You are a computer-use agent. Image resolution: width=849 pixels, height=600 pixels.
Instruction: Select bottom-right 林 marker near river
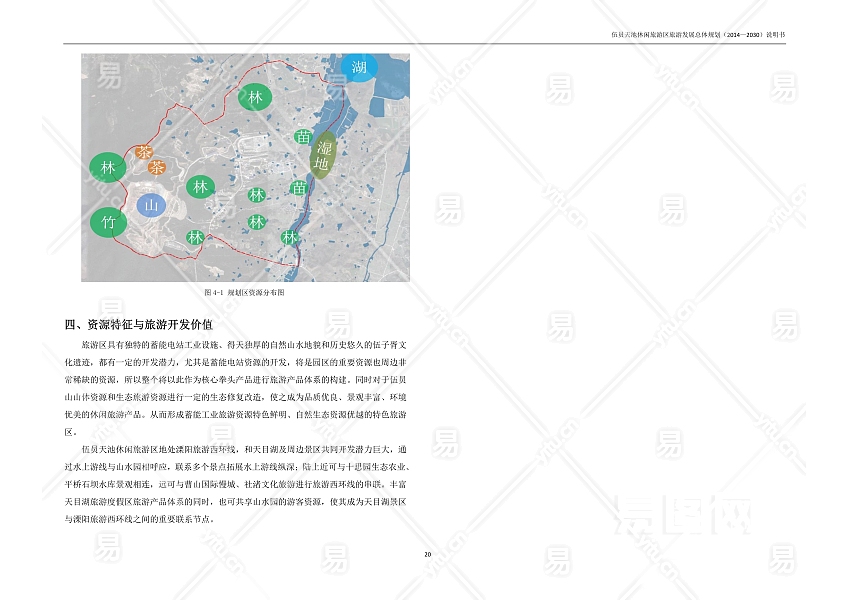[x=290, y=237]
